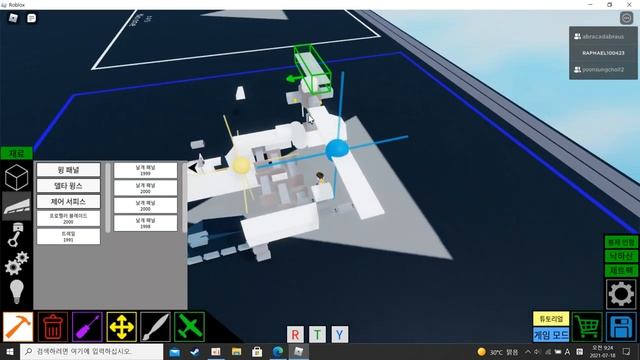Viewport: 640px width, 360px height.
Task: Select the third wing panel part
Action: coord(145,205)
